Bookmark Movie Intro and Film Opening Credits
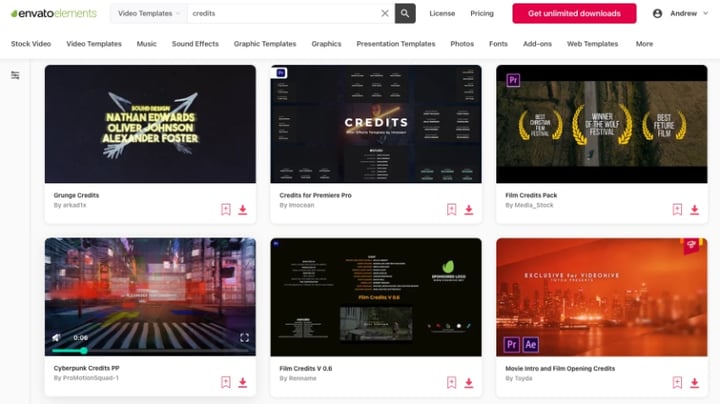This screenshot has height=404, width=720. point(677,382)
